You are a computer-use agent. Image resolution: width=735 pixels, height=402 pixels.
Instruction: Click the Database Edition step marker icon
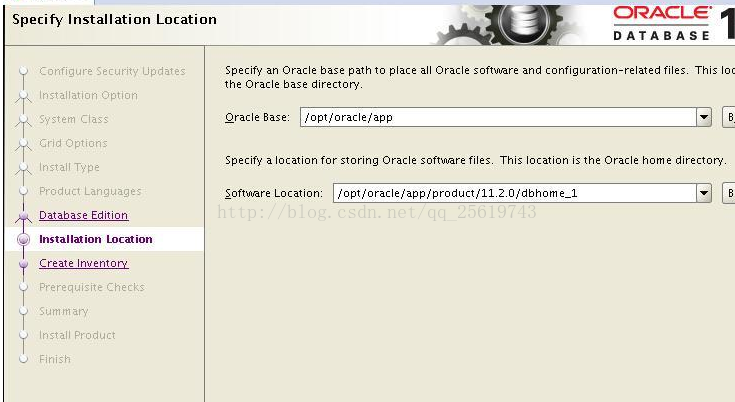click(23, 216)
